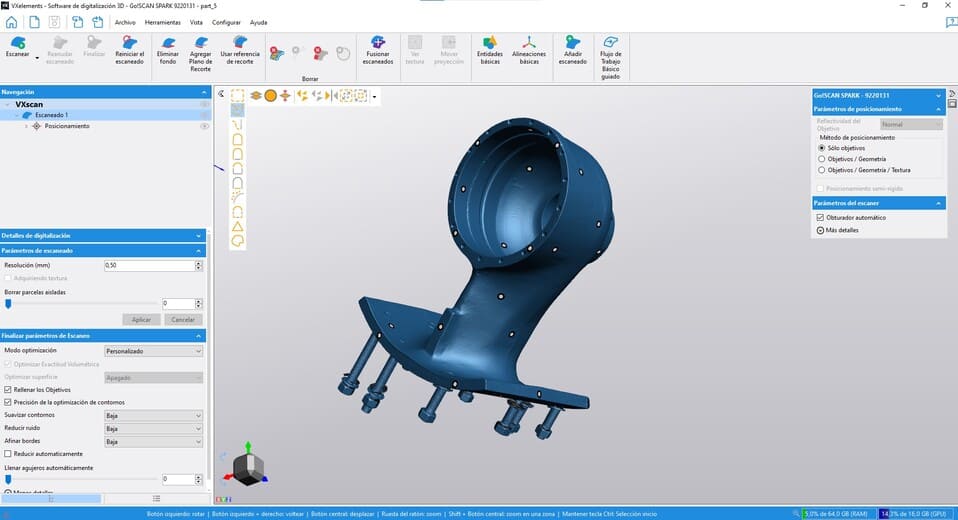Collapse Parámetros de escaneado panel
This screenshot has height=520, width=958.
pyautogui.click(x=198, y=250)
